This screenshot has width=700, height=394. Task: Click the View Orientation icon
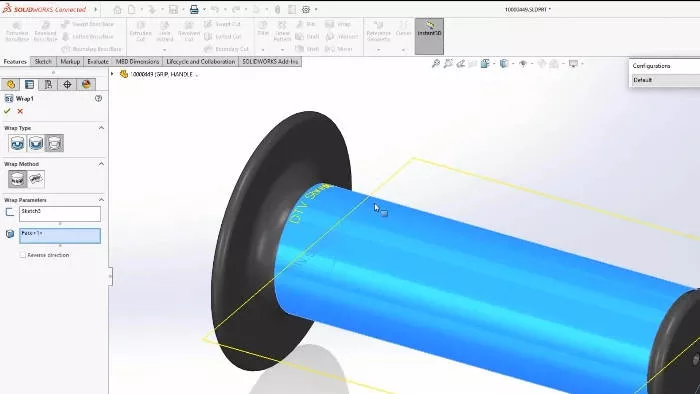pos(485,64)
